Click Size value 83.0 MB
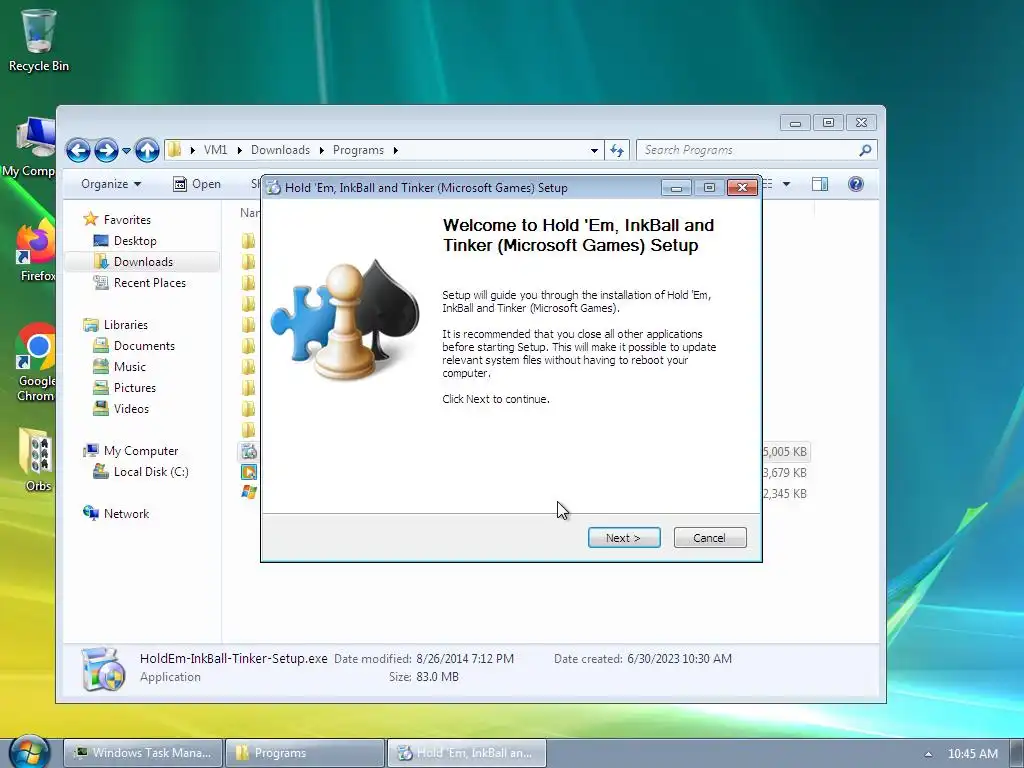Viewport: 1024px width, 768px height. coord(438,677)
